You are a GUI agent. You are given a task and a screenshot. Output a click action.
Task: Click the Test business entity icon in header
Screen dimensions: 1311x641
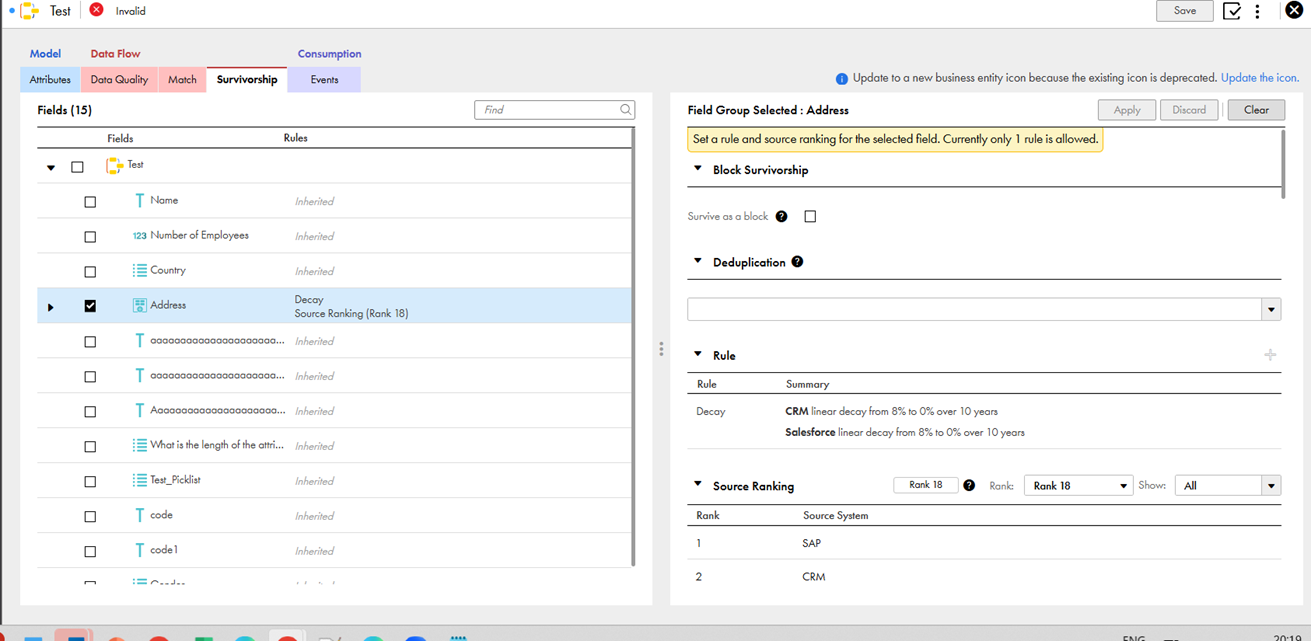click(x=29, y=11)
